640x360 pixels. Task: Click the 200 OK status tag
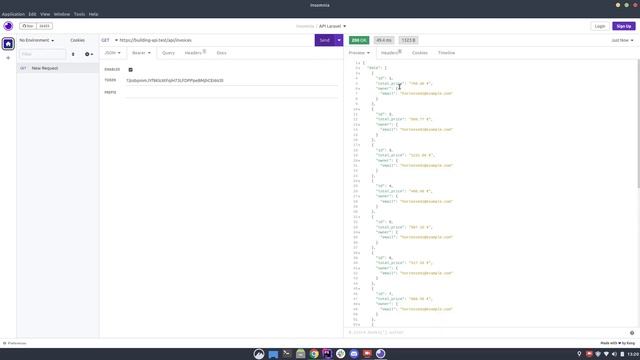pos(359,40)
